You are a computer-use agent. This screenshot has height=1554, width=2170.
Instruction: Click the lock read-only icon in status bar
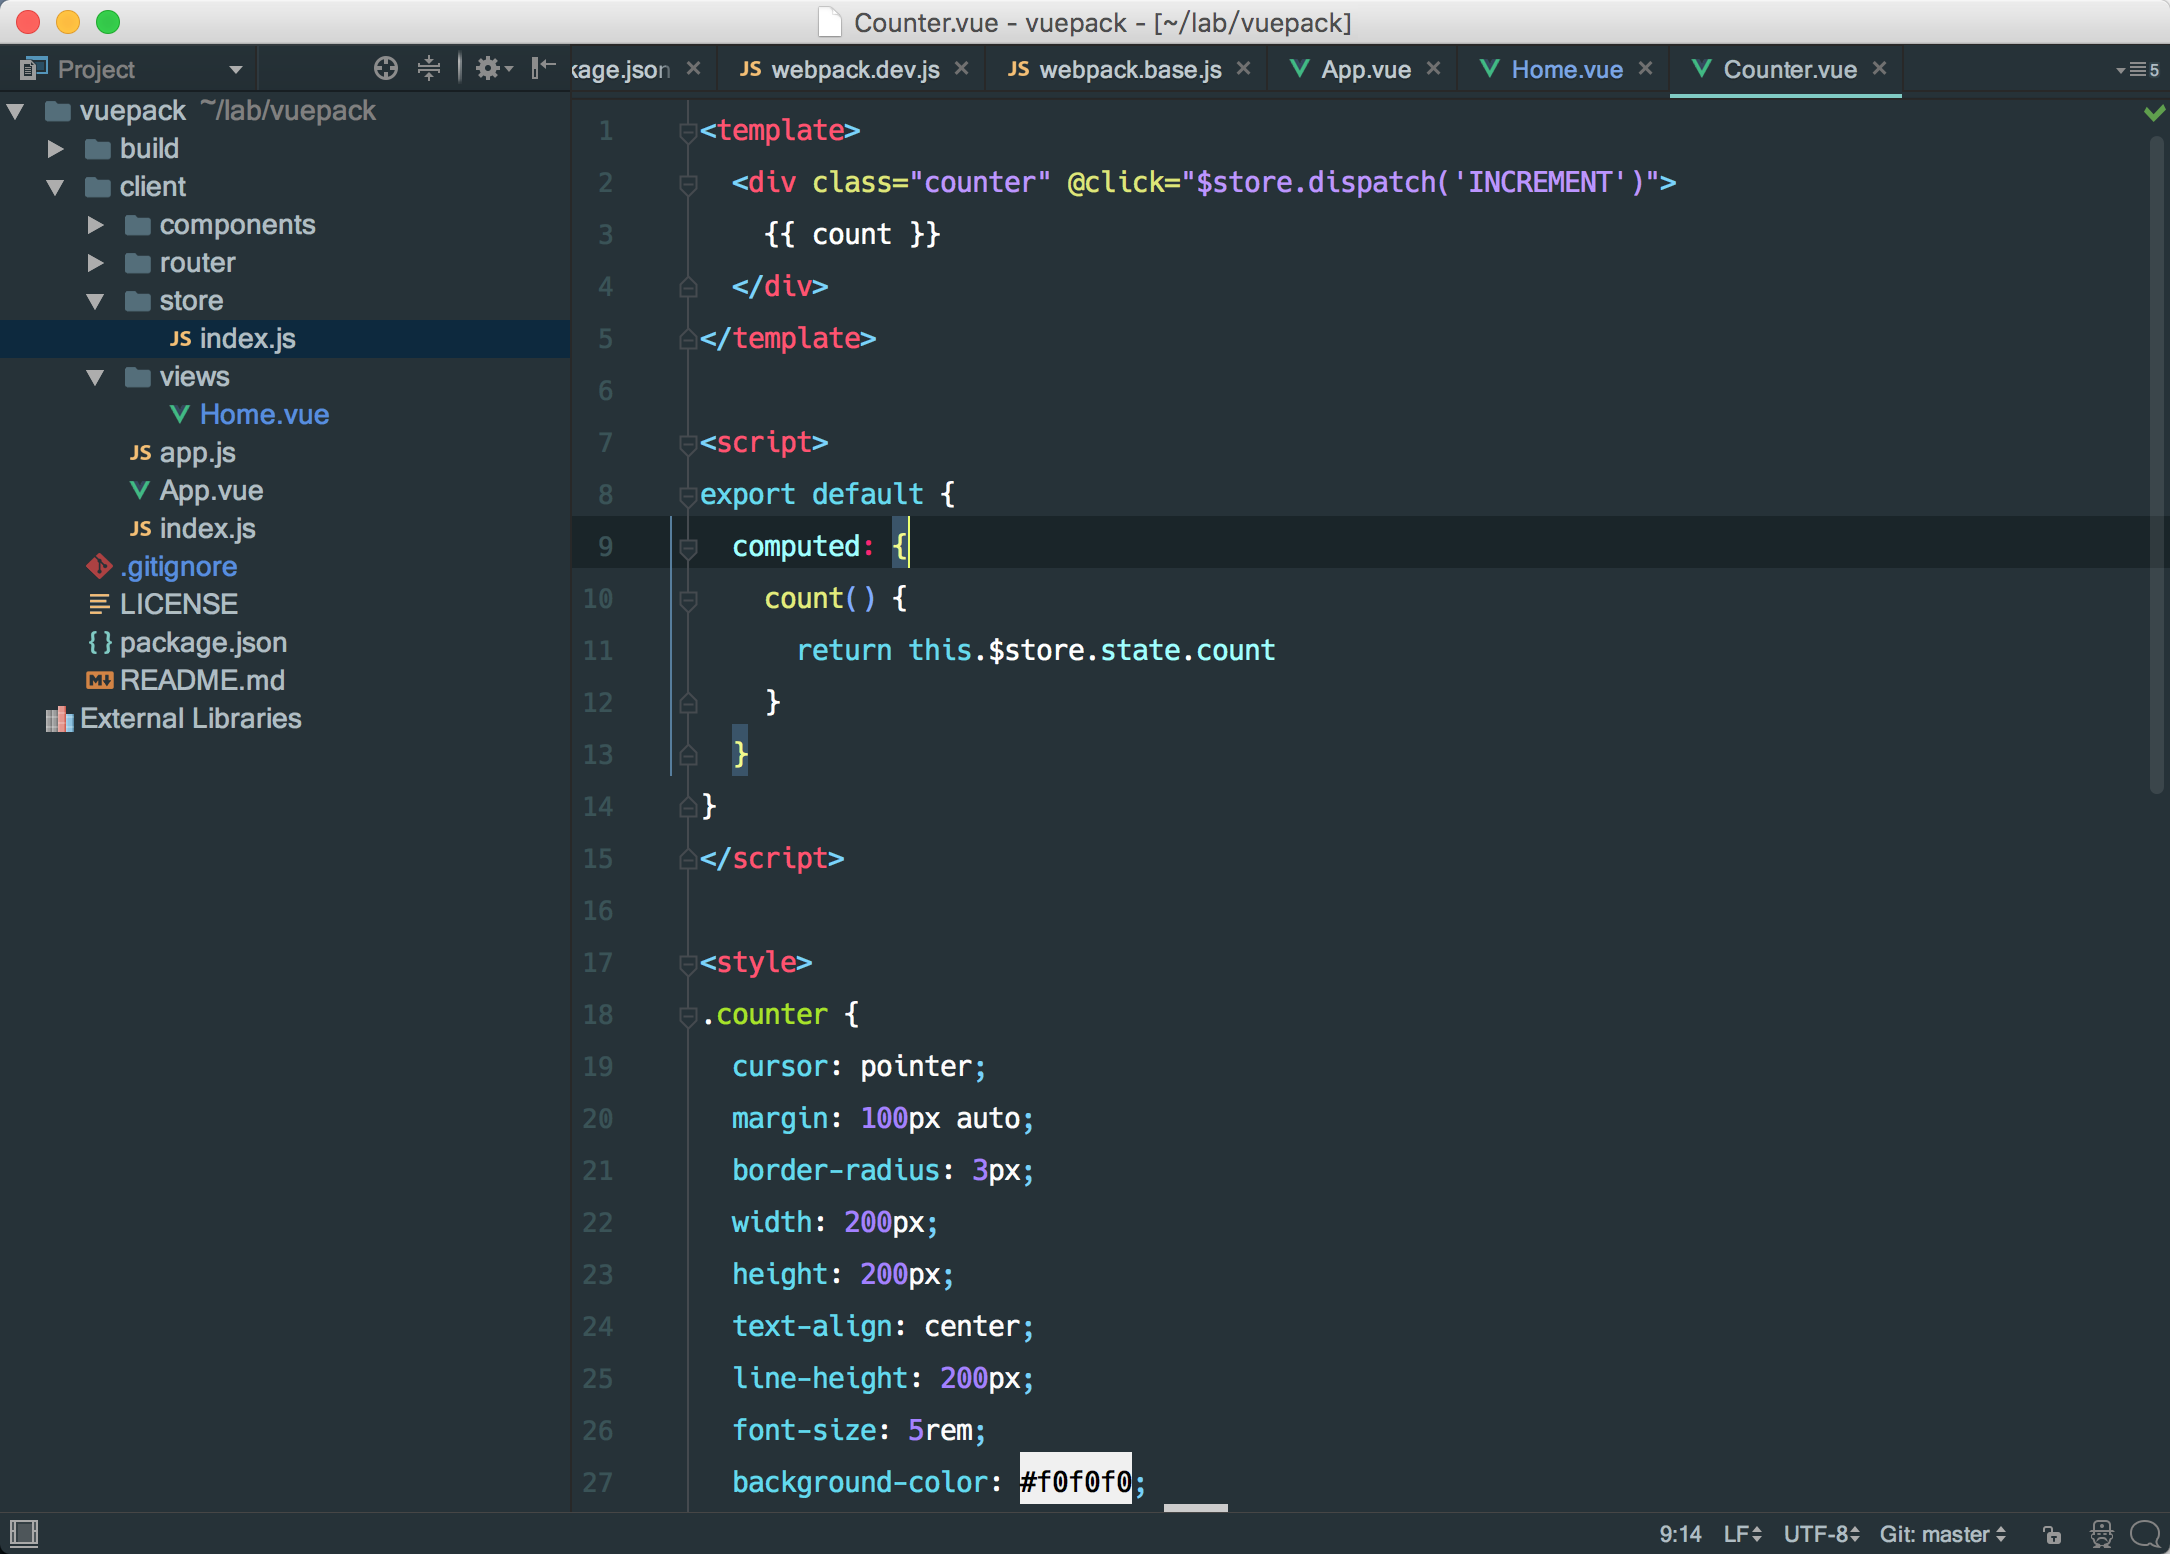(x=2051, y=1534)
